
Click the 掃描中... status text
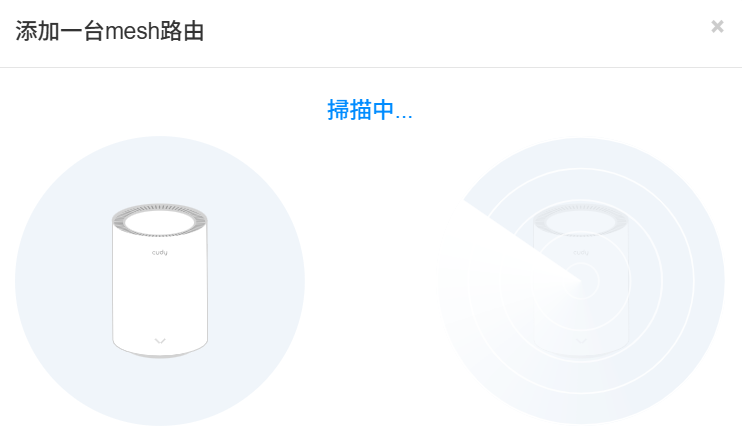(370, 110)
